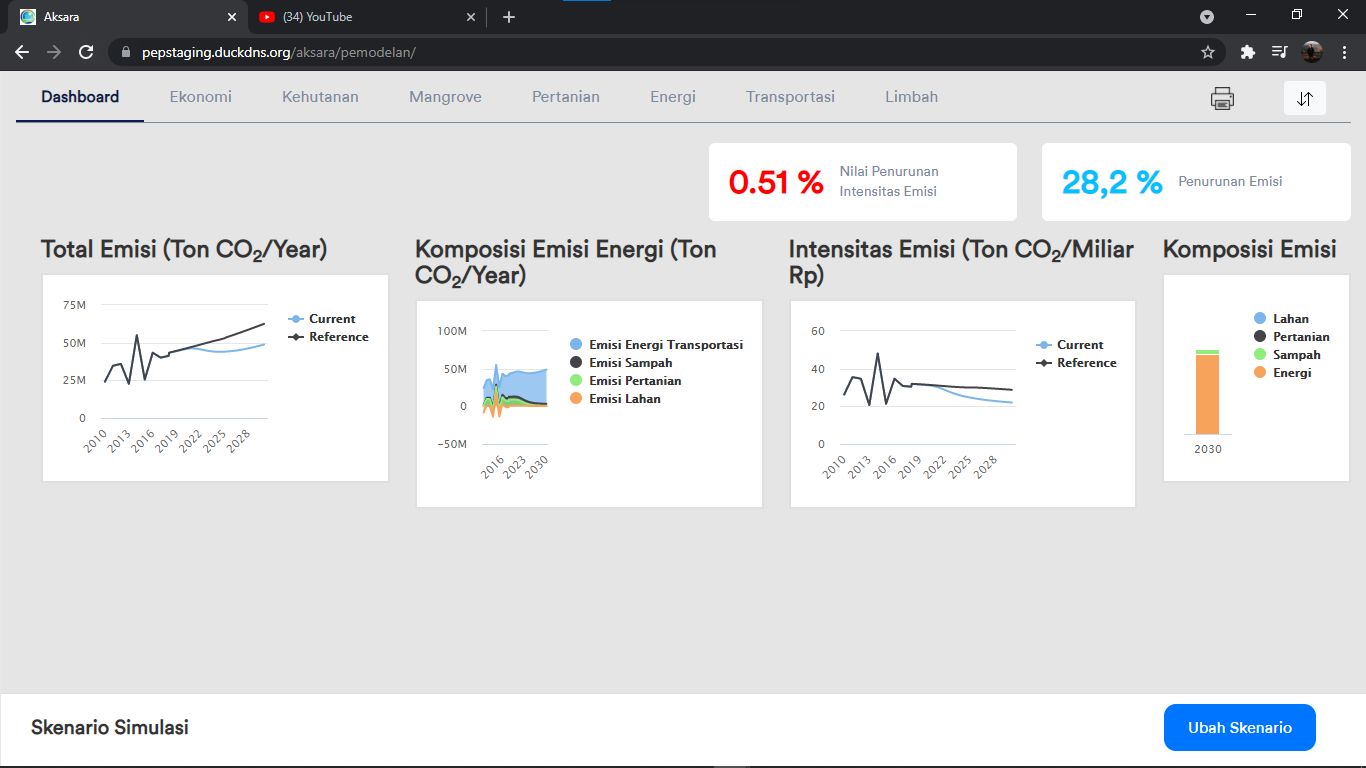The height and width of the screenshot is (768, 1366).
Task: Toggle Emisi Lahan legend item
Action: pos(614,399)
